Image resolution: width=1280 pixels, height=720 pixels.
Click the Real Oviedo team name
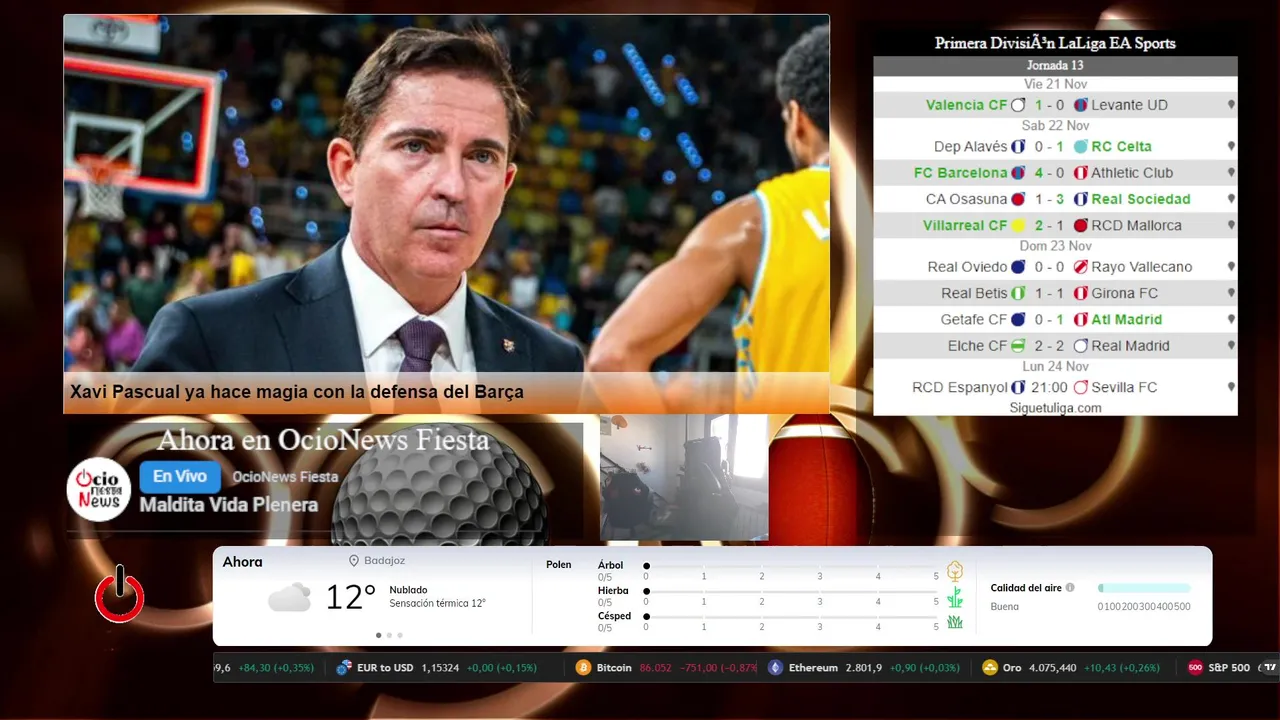point(967,267)
